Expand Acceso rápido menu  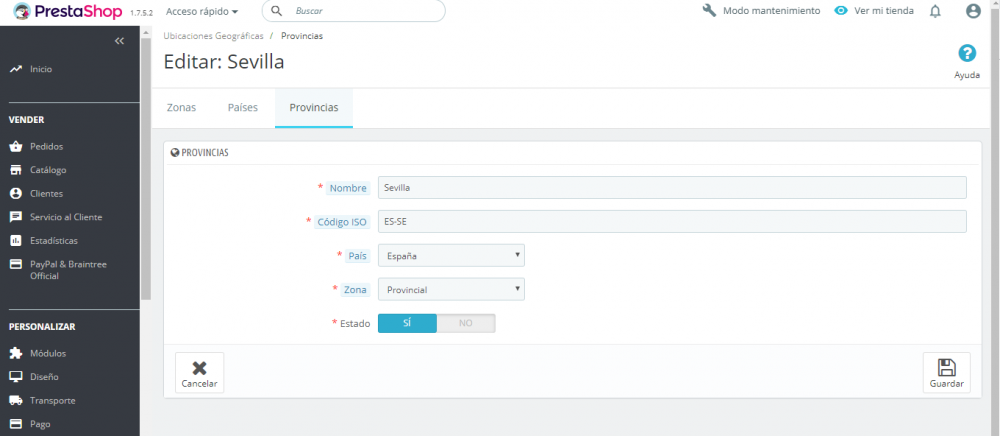(202, 11)
